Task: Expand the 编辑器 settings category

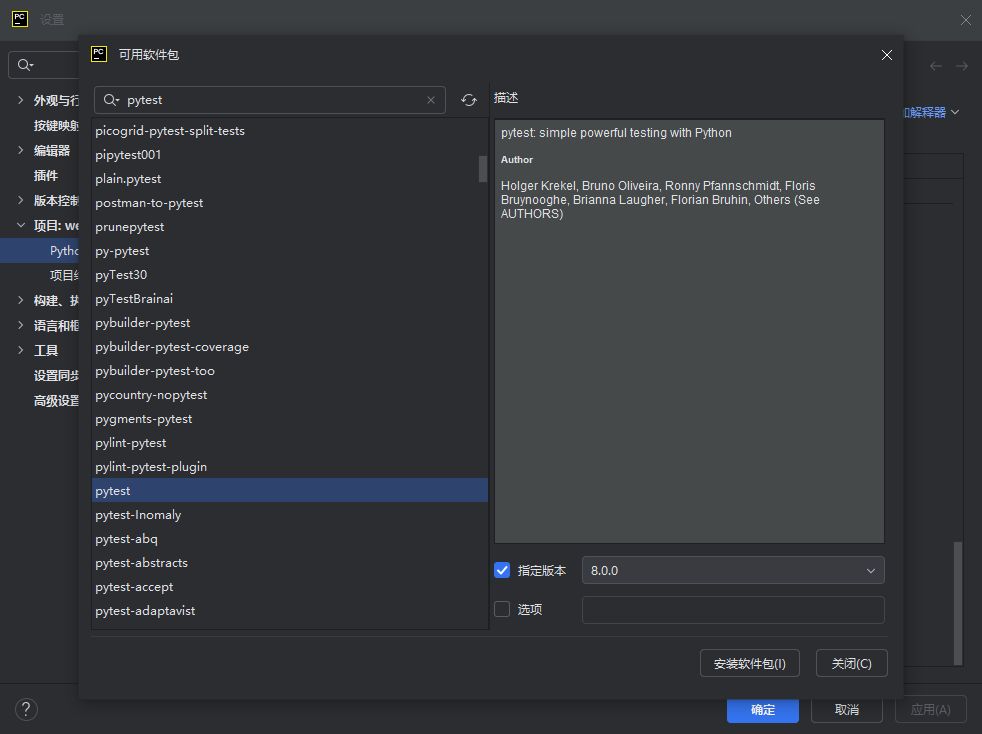Action: pos(21,150)
